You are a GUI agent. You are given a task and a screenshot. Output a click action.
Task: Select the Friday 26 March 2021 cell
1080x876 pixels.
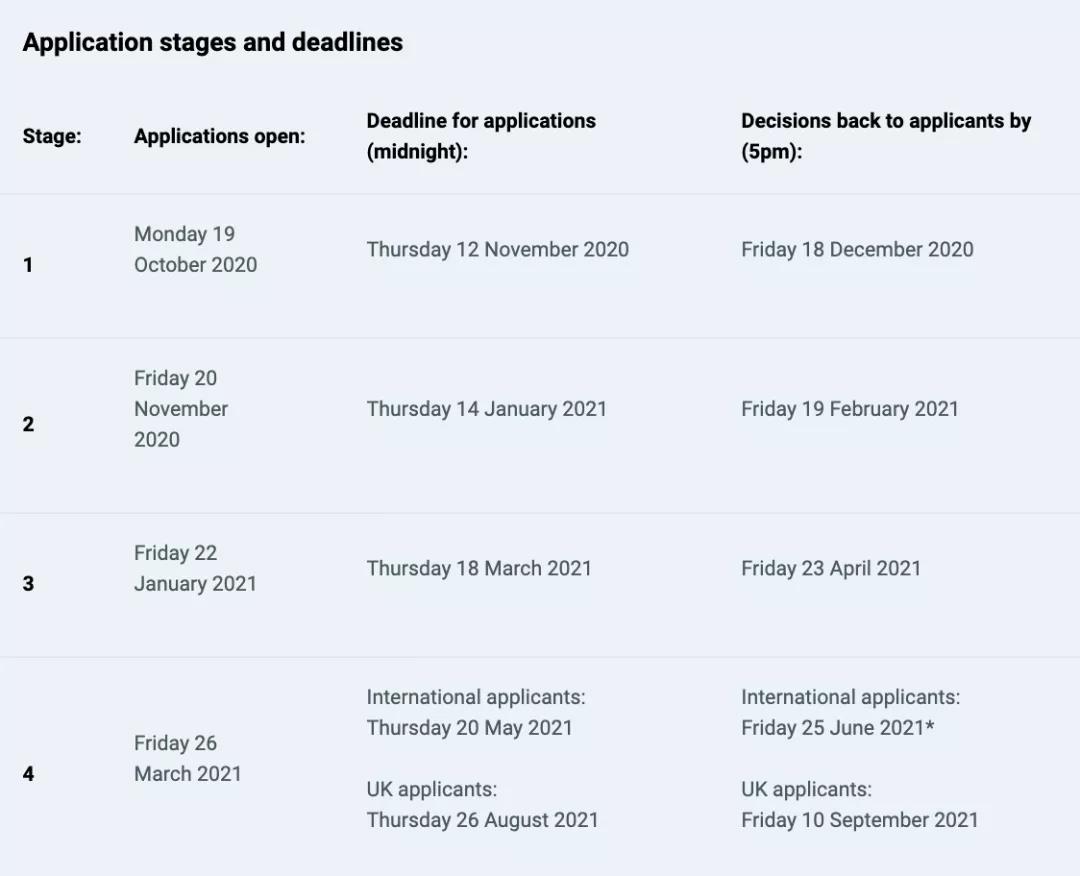187,758
